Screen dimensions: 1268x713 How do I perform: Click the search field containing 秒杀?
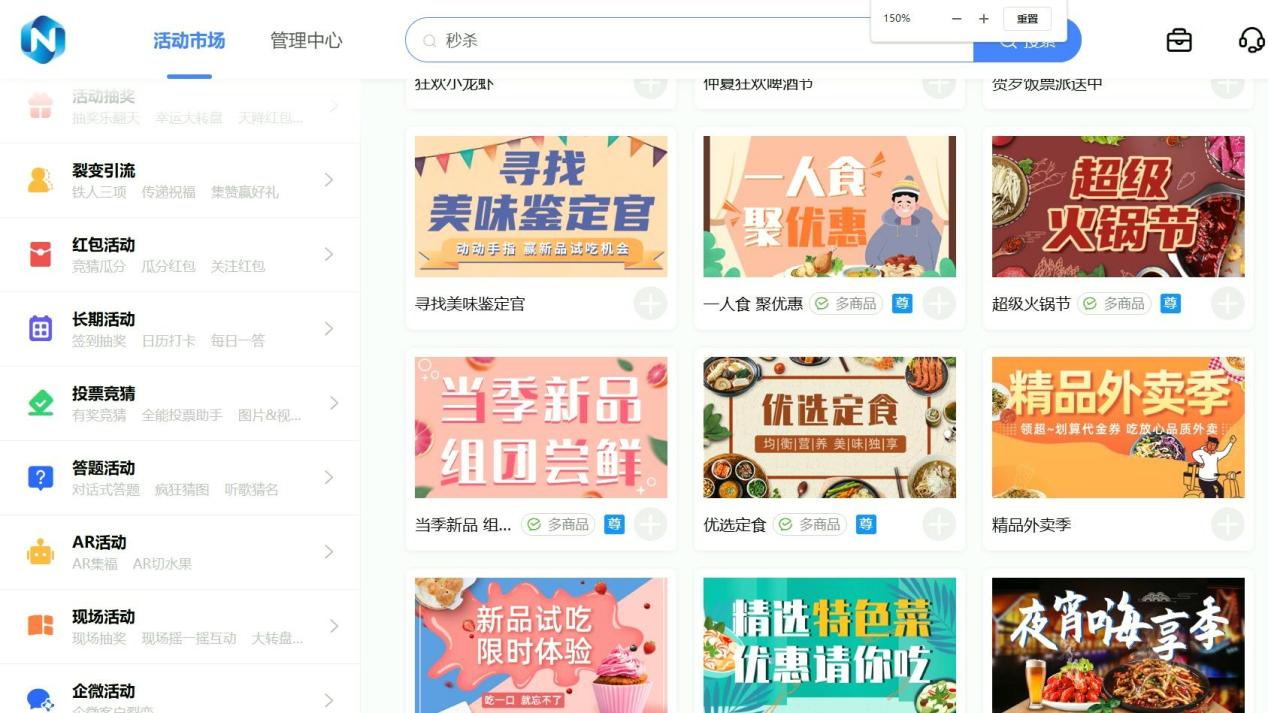point(690,41)
